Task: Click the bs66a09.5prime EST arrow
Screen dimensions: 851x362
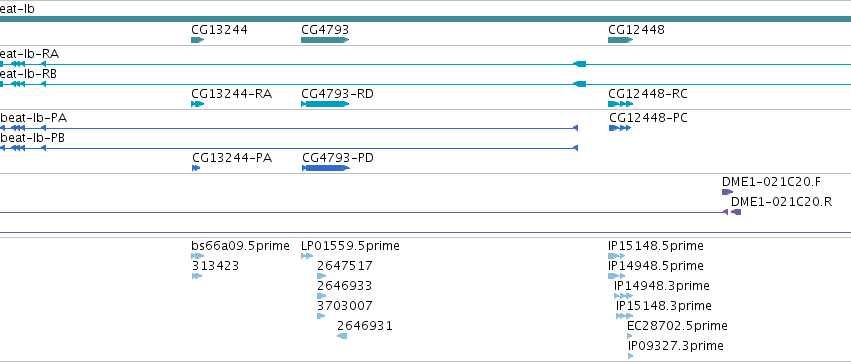Action: pos(198,256)
